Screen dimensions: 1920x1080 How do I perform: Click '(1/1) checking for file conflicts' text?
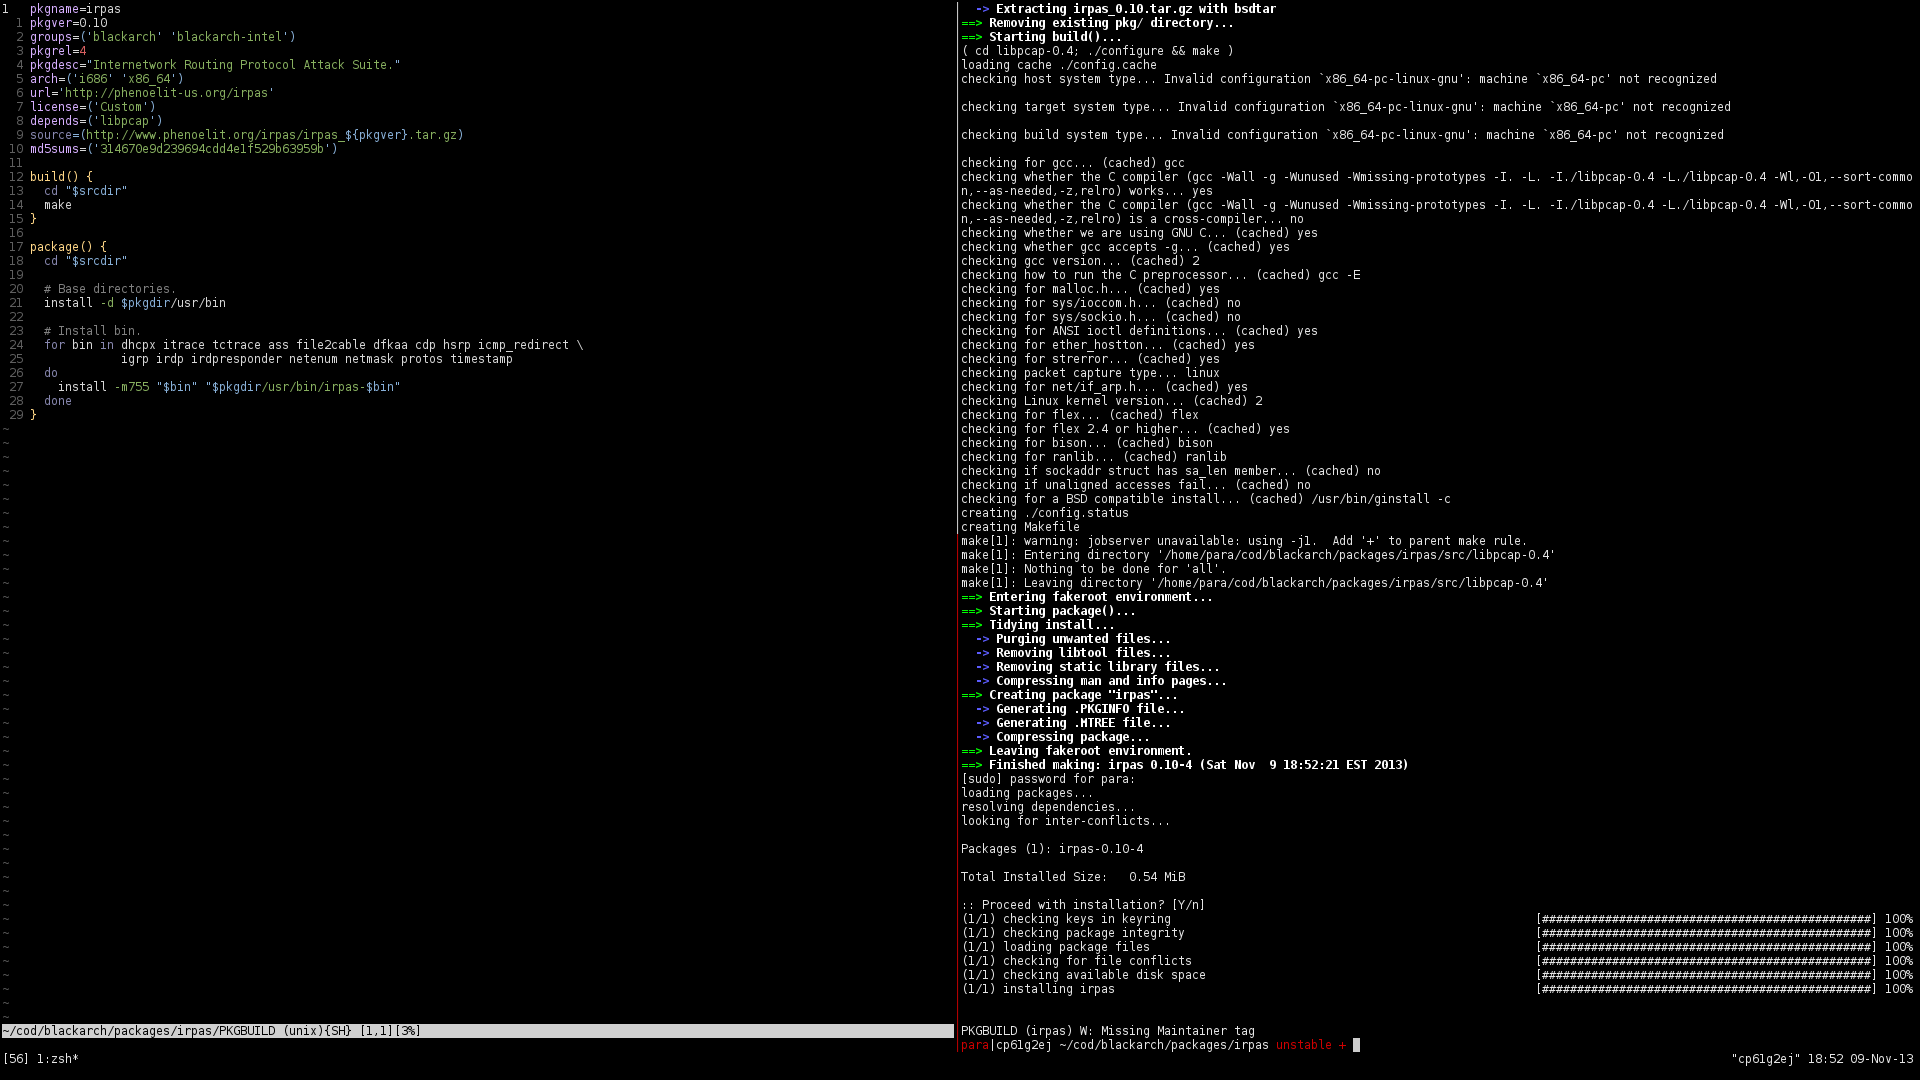pos(1077,961)
